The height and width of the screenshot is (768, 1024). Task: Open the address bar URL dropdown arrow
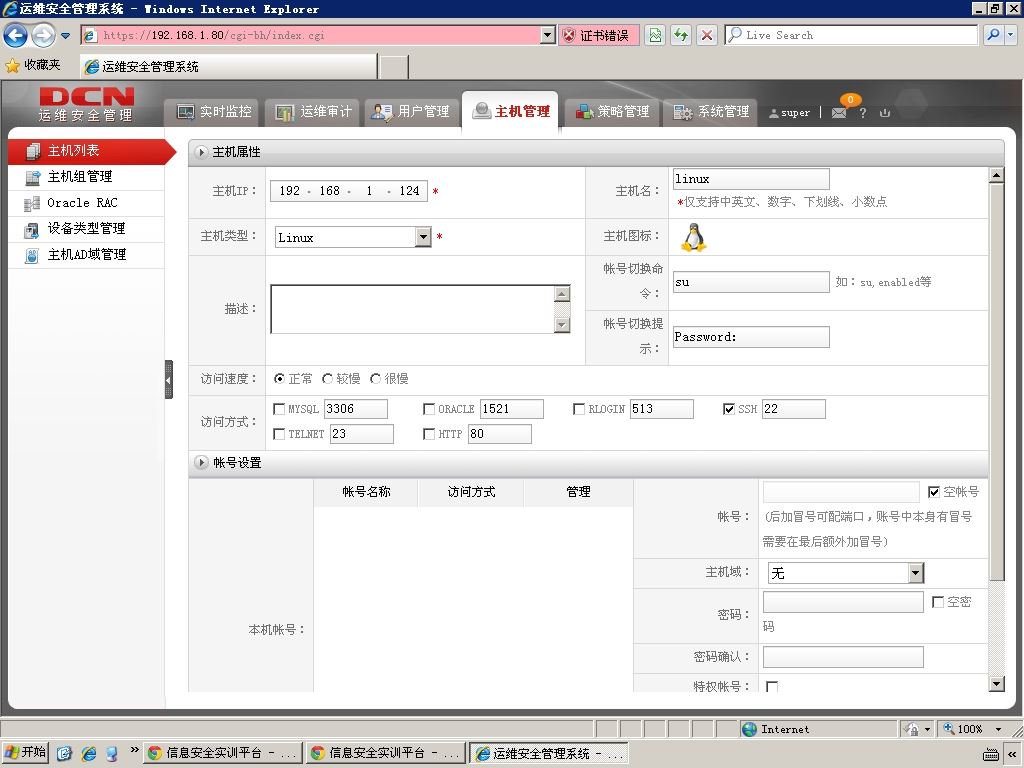(548, 35)
